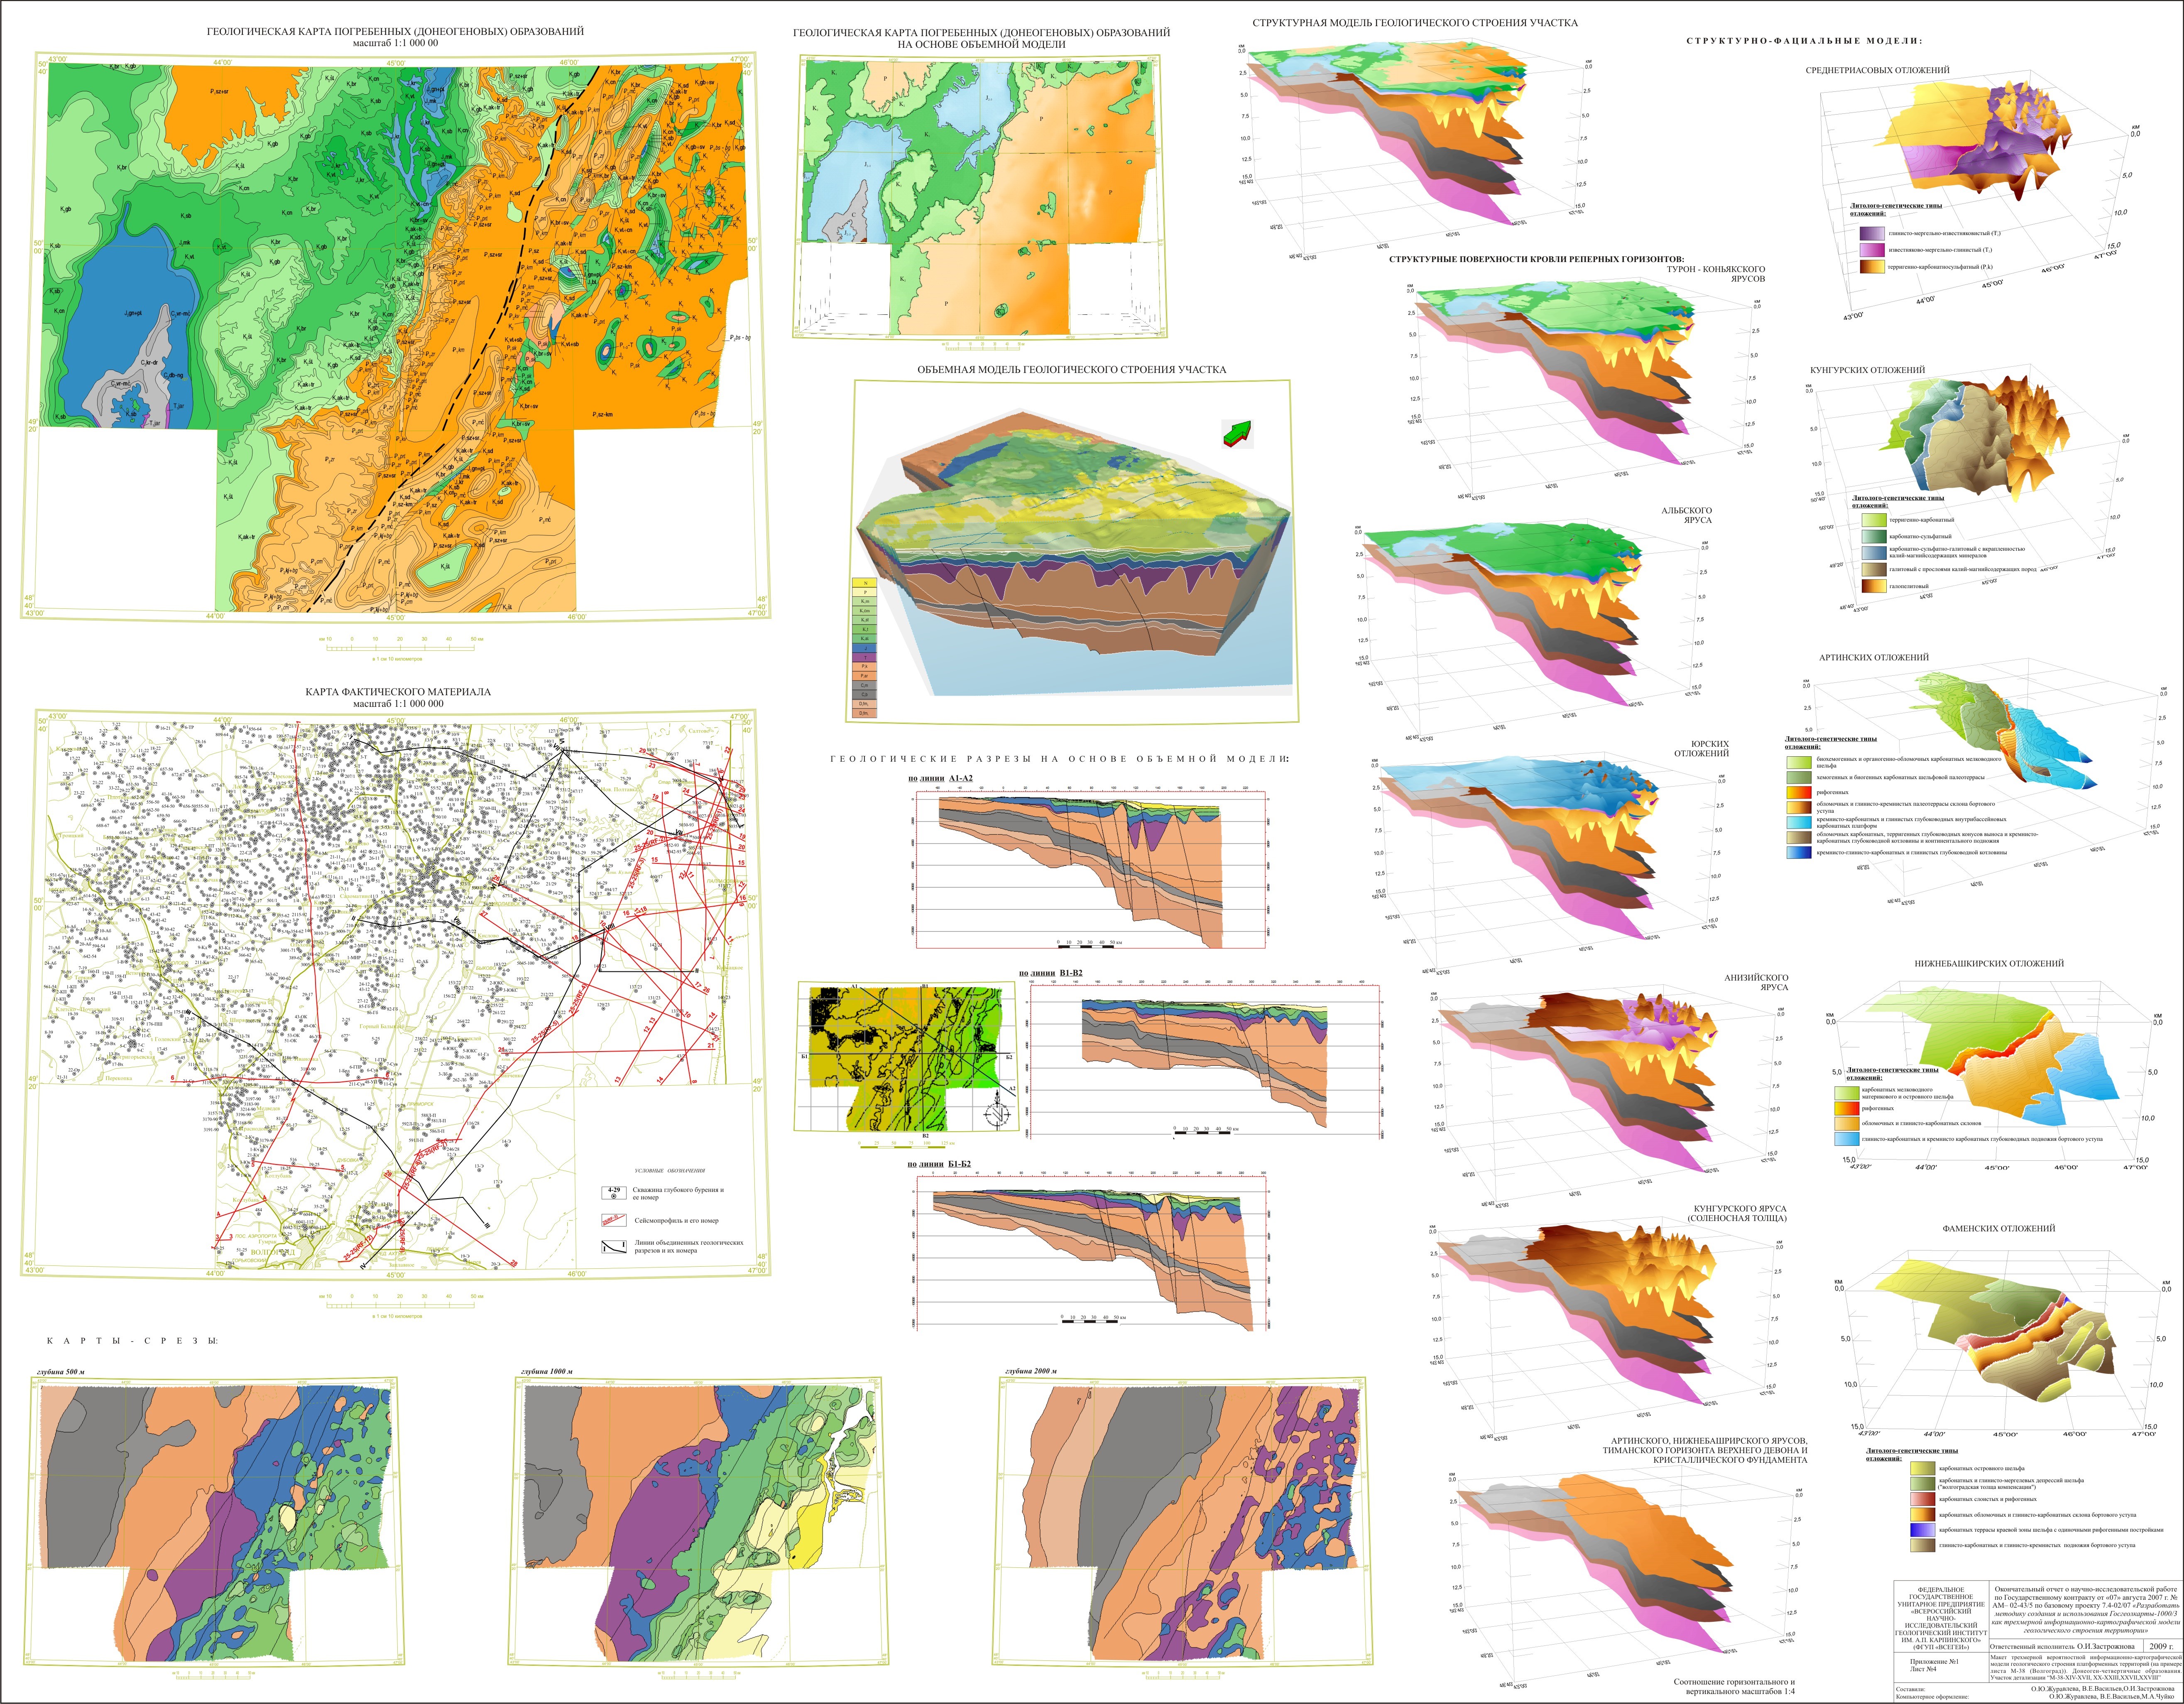The height and width of the screenshot is (1704, 2184).
Task: Click the swatch for 'глинисто-мергельно-известняковистый (T₂)'
Action: pyautogui.click(x=1872, y=234)
